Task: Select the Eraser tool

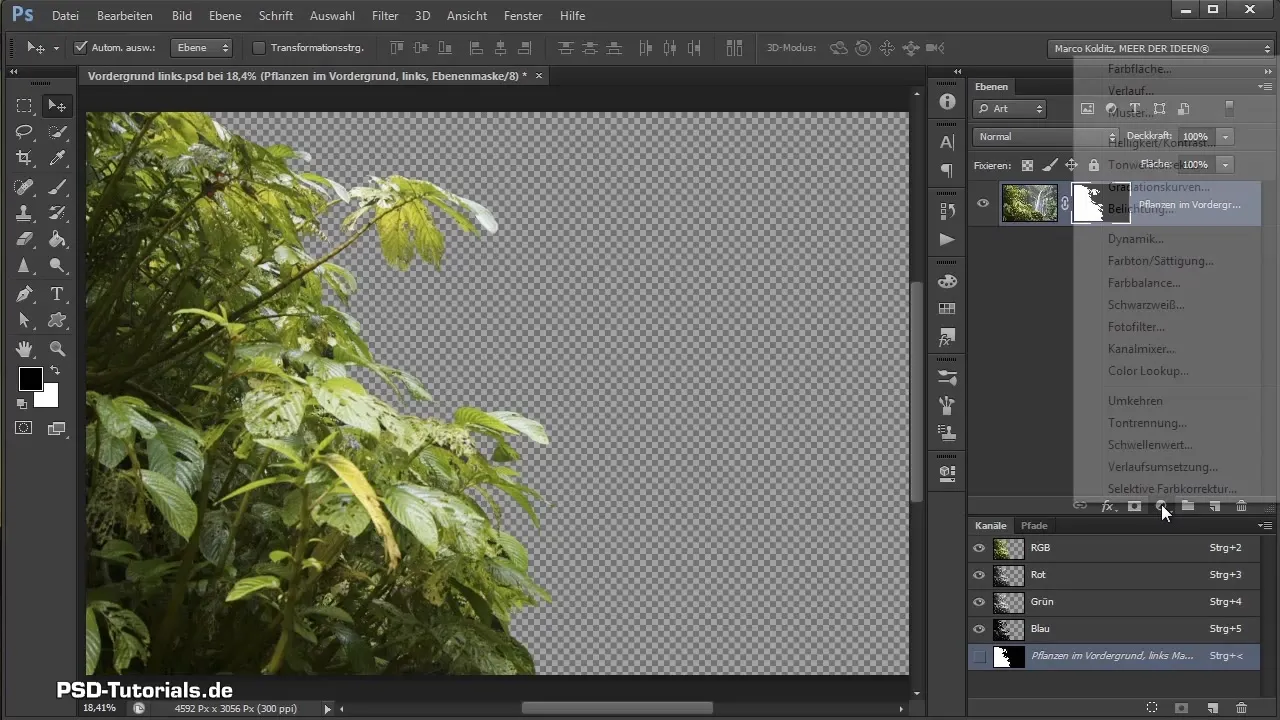Action: (x=24, y=239)
